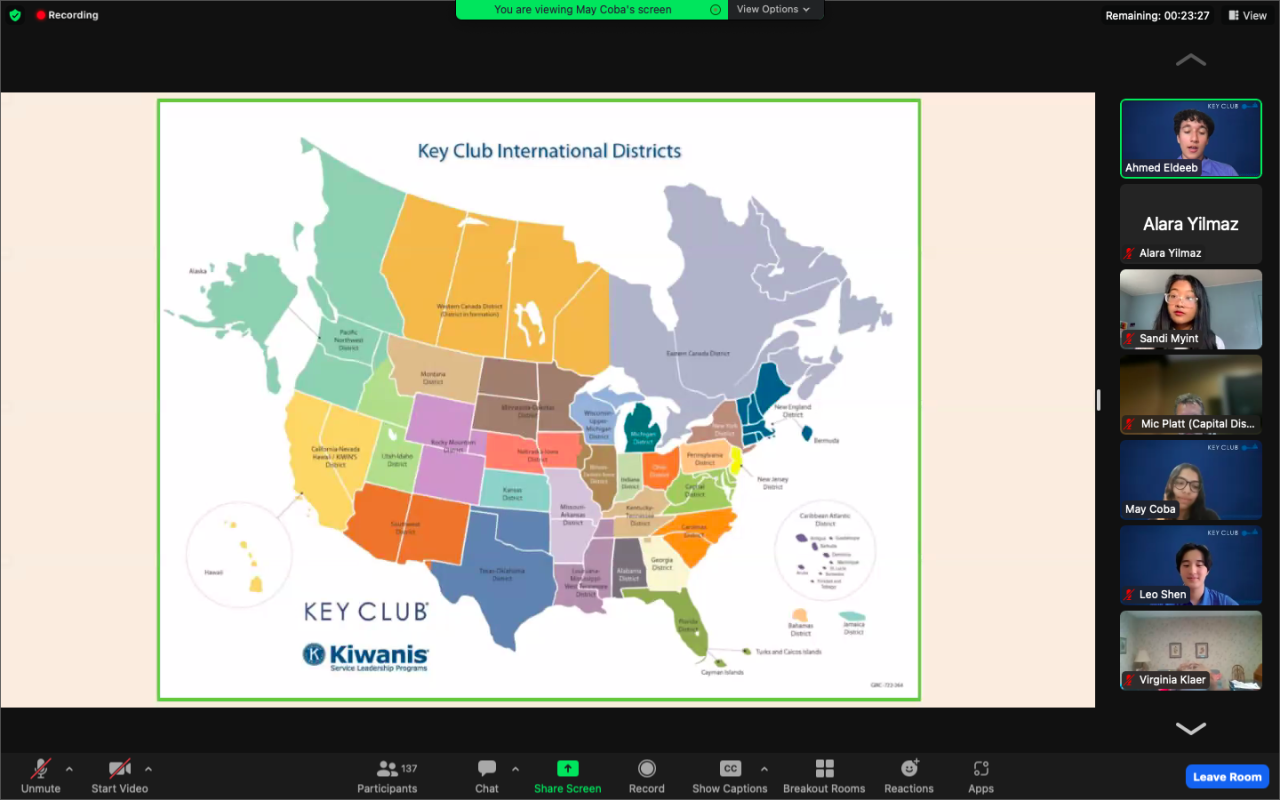Click the screen share info icon
The image size is (1280, 800).
click(x=715, y=10)
